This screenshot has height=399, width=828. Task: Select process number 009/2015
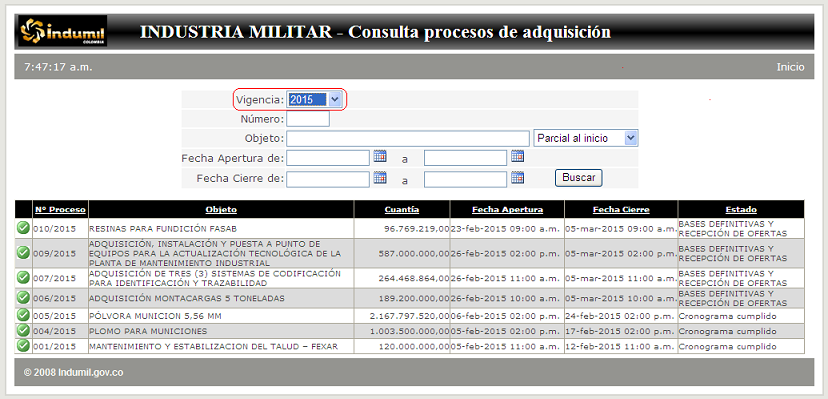click(55, 253)
